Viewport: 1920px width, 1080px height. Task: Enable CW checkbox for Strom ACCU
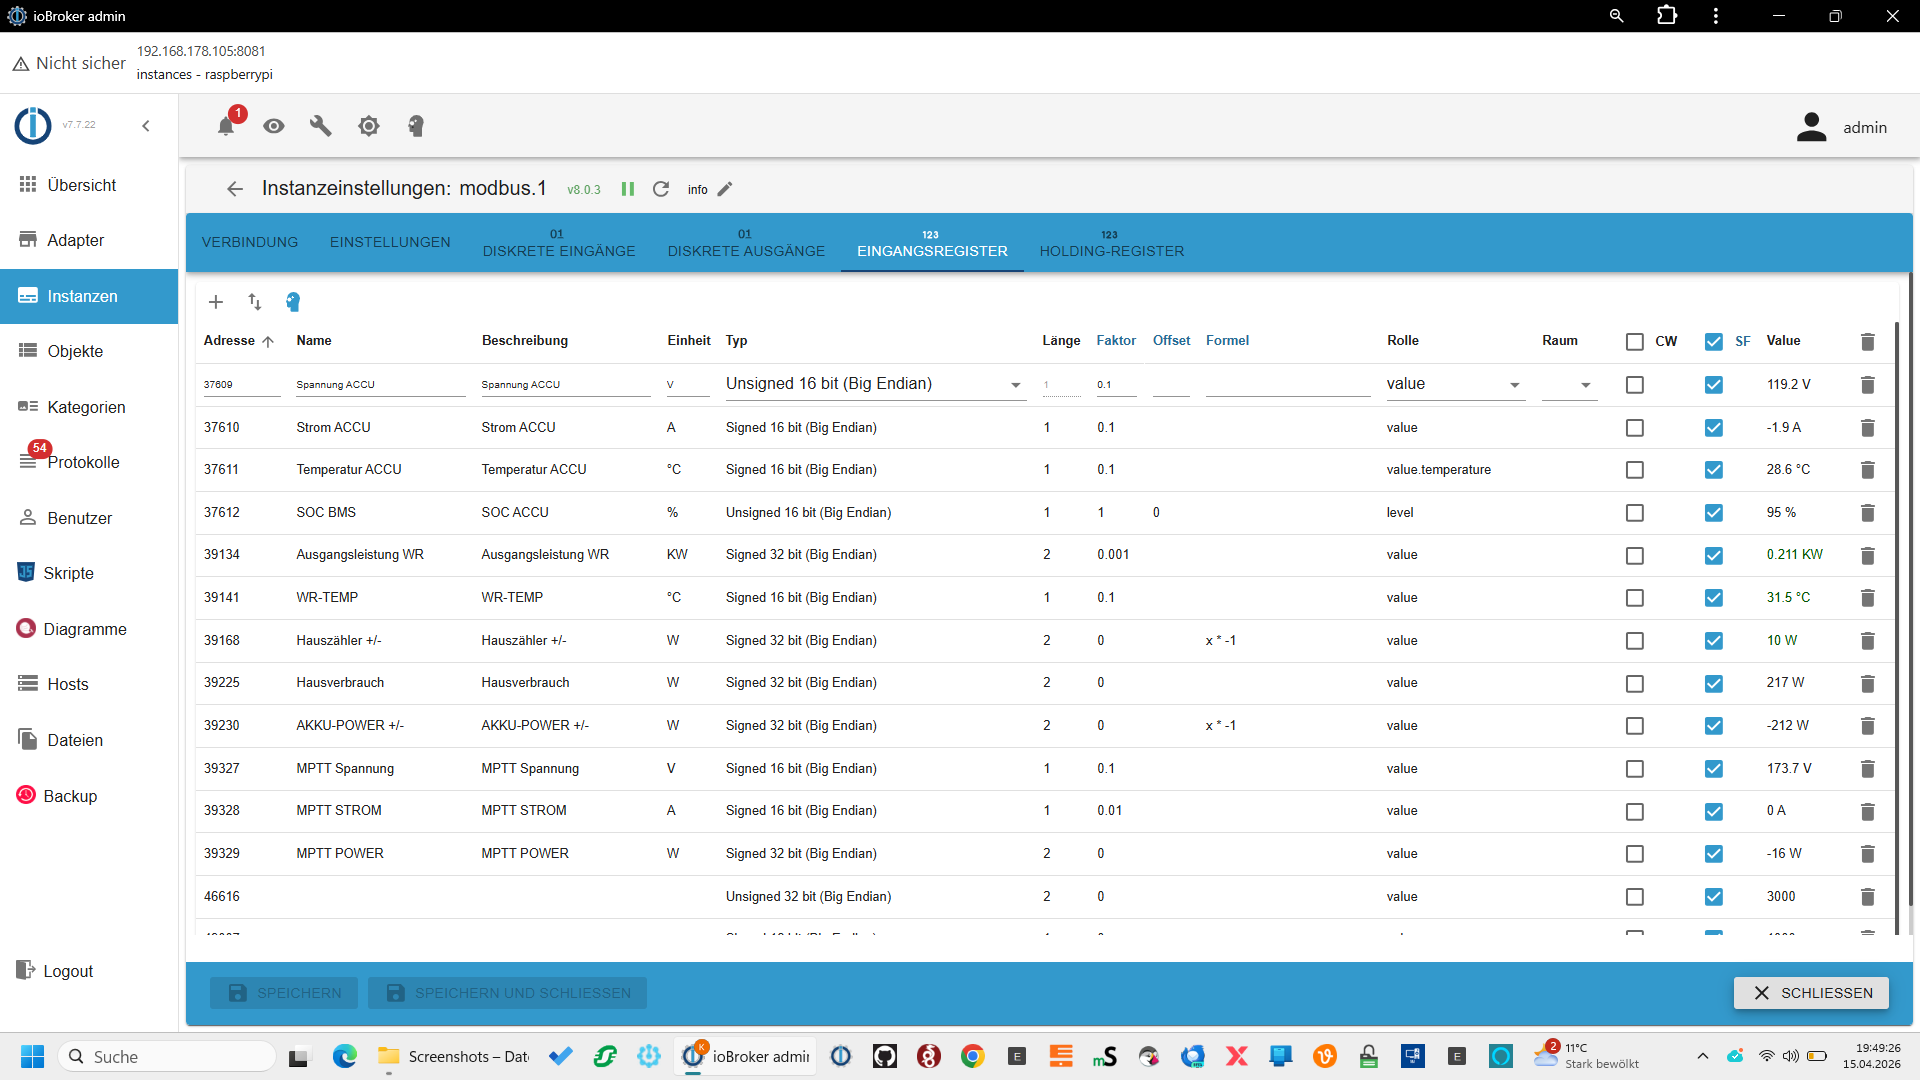tap(1635, 428)
